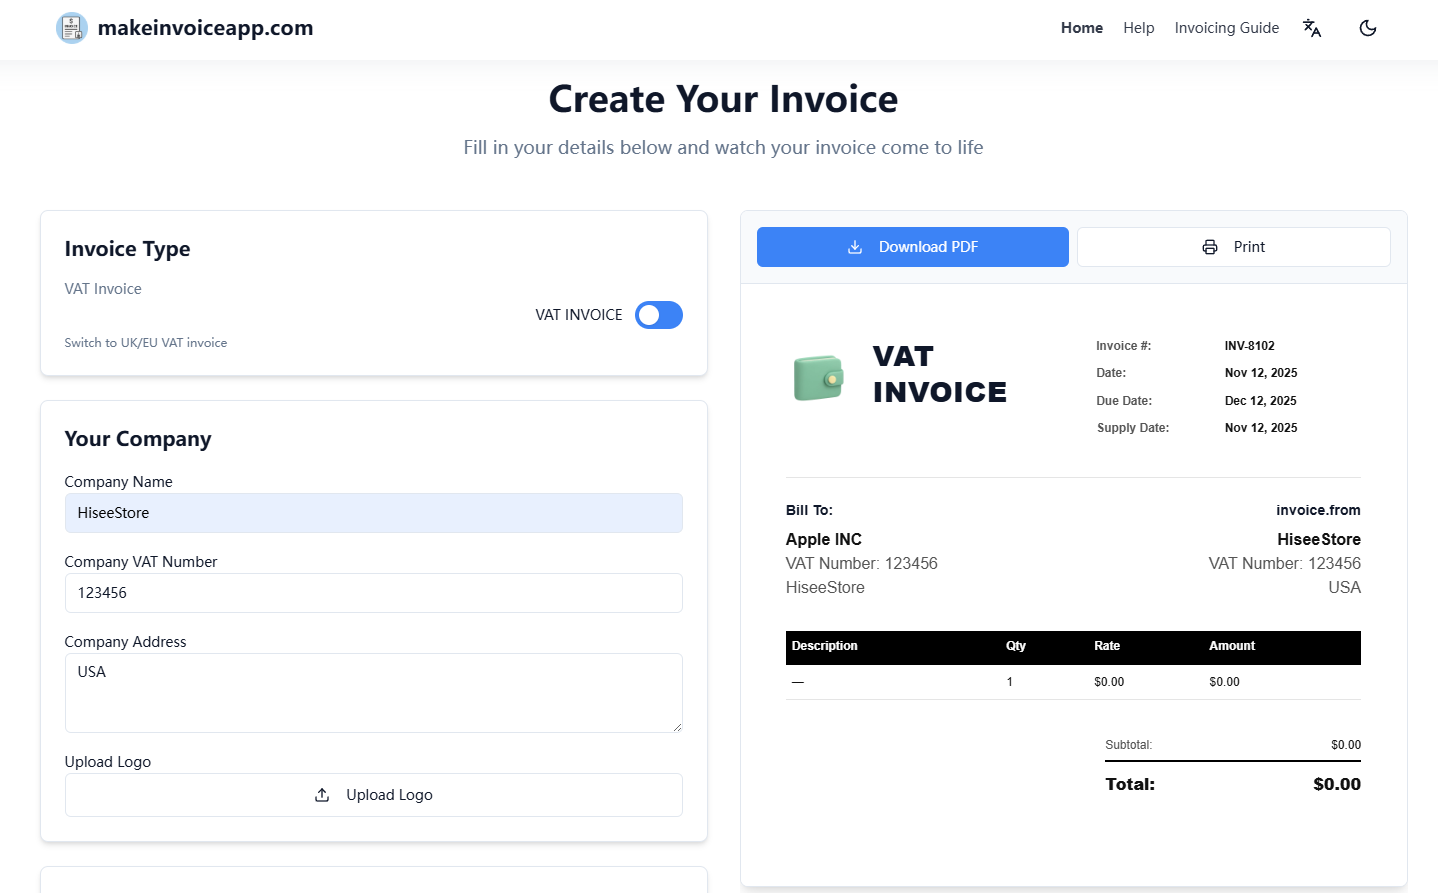Click the invoice number INV-8102 in preview
The width and height of the screenshot is (1438, 893).
pos(1248,345)
